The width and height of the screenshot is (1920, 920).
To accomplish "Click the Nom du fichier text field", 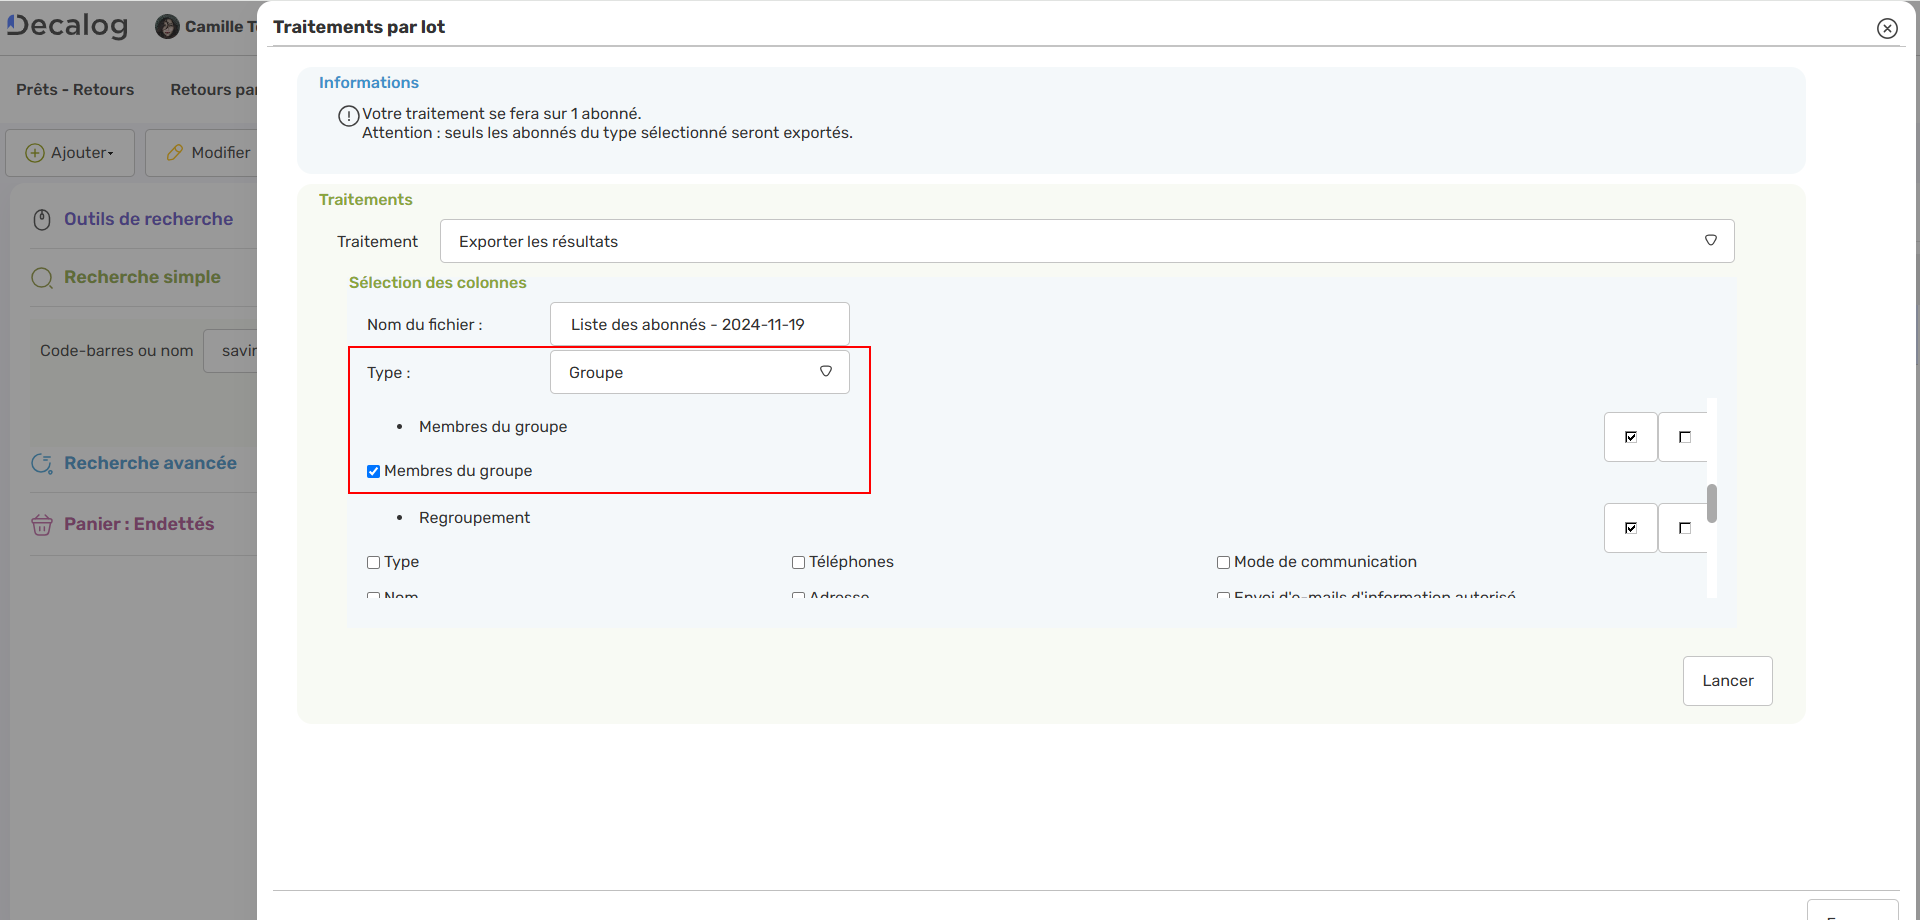I will 699,324.
